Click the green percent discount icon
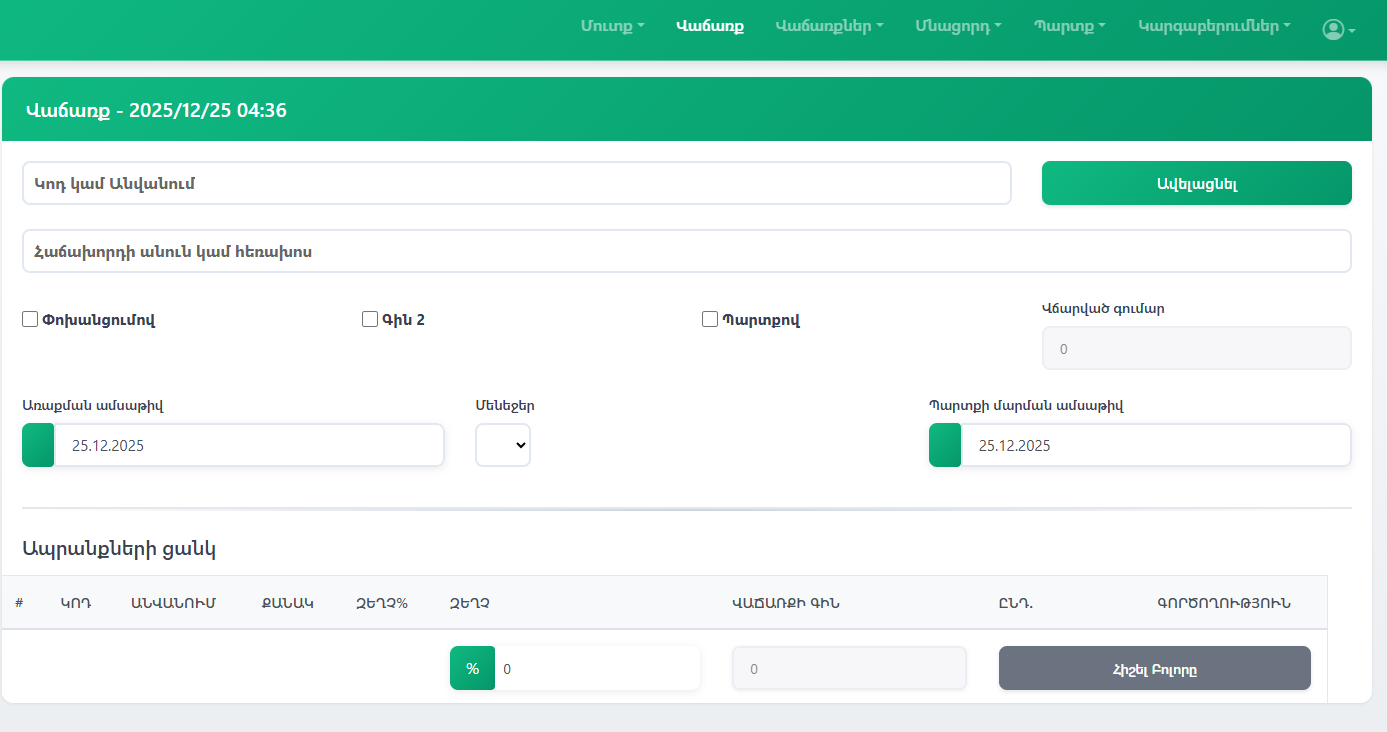 click(x=472, y=668)
